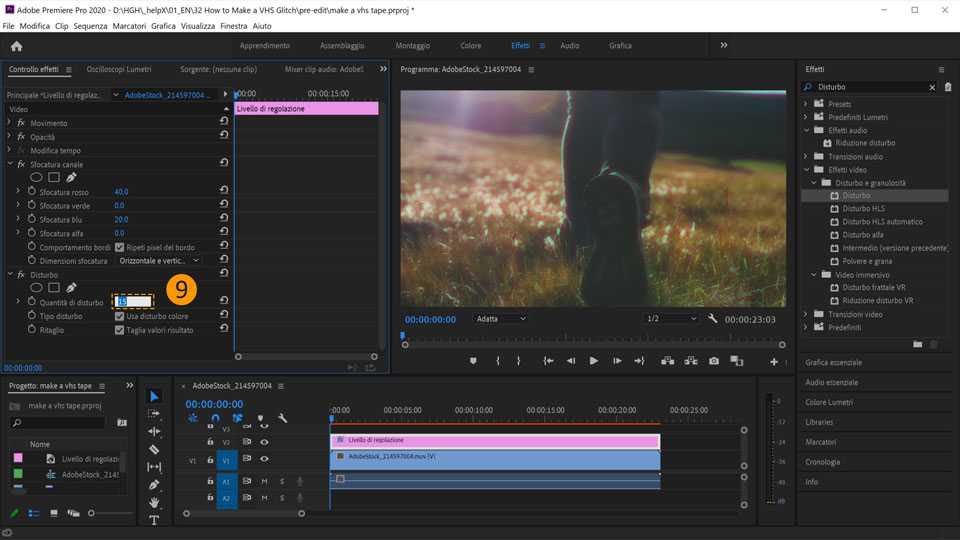The image size is (960, 540).
Task: Toggle stopwatch for Quantità di disturbo
Action: click(x=32, y=301)
